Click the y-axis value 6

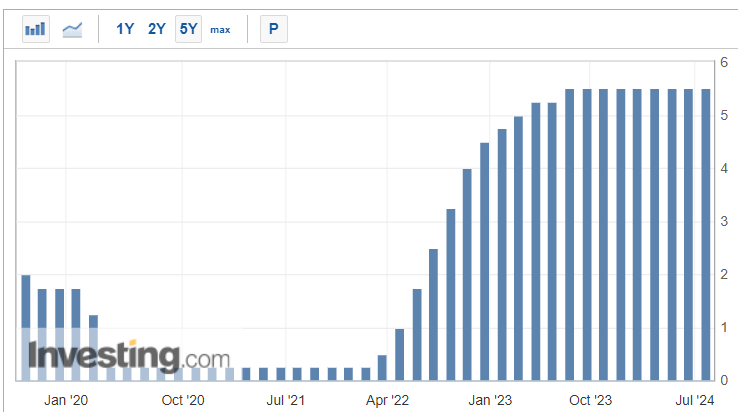[724, 62]
